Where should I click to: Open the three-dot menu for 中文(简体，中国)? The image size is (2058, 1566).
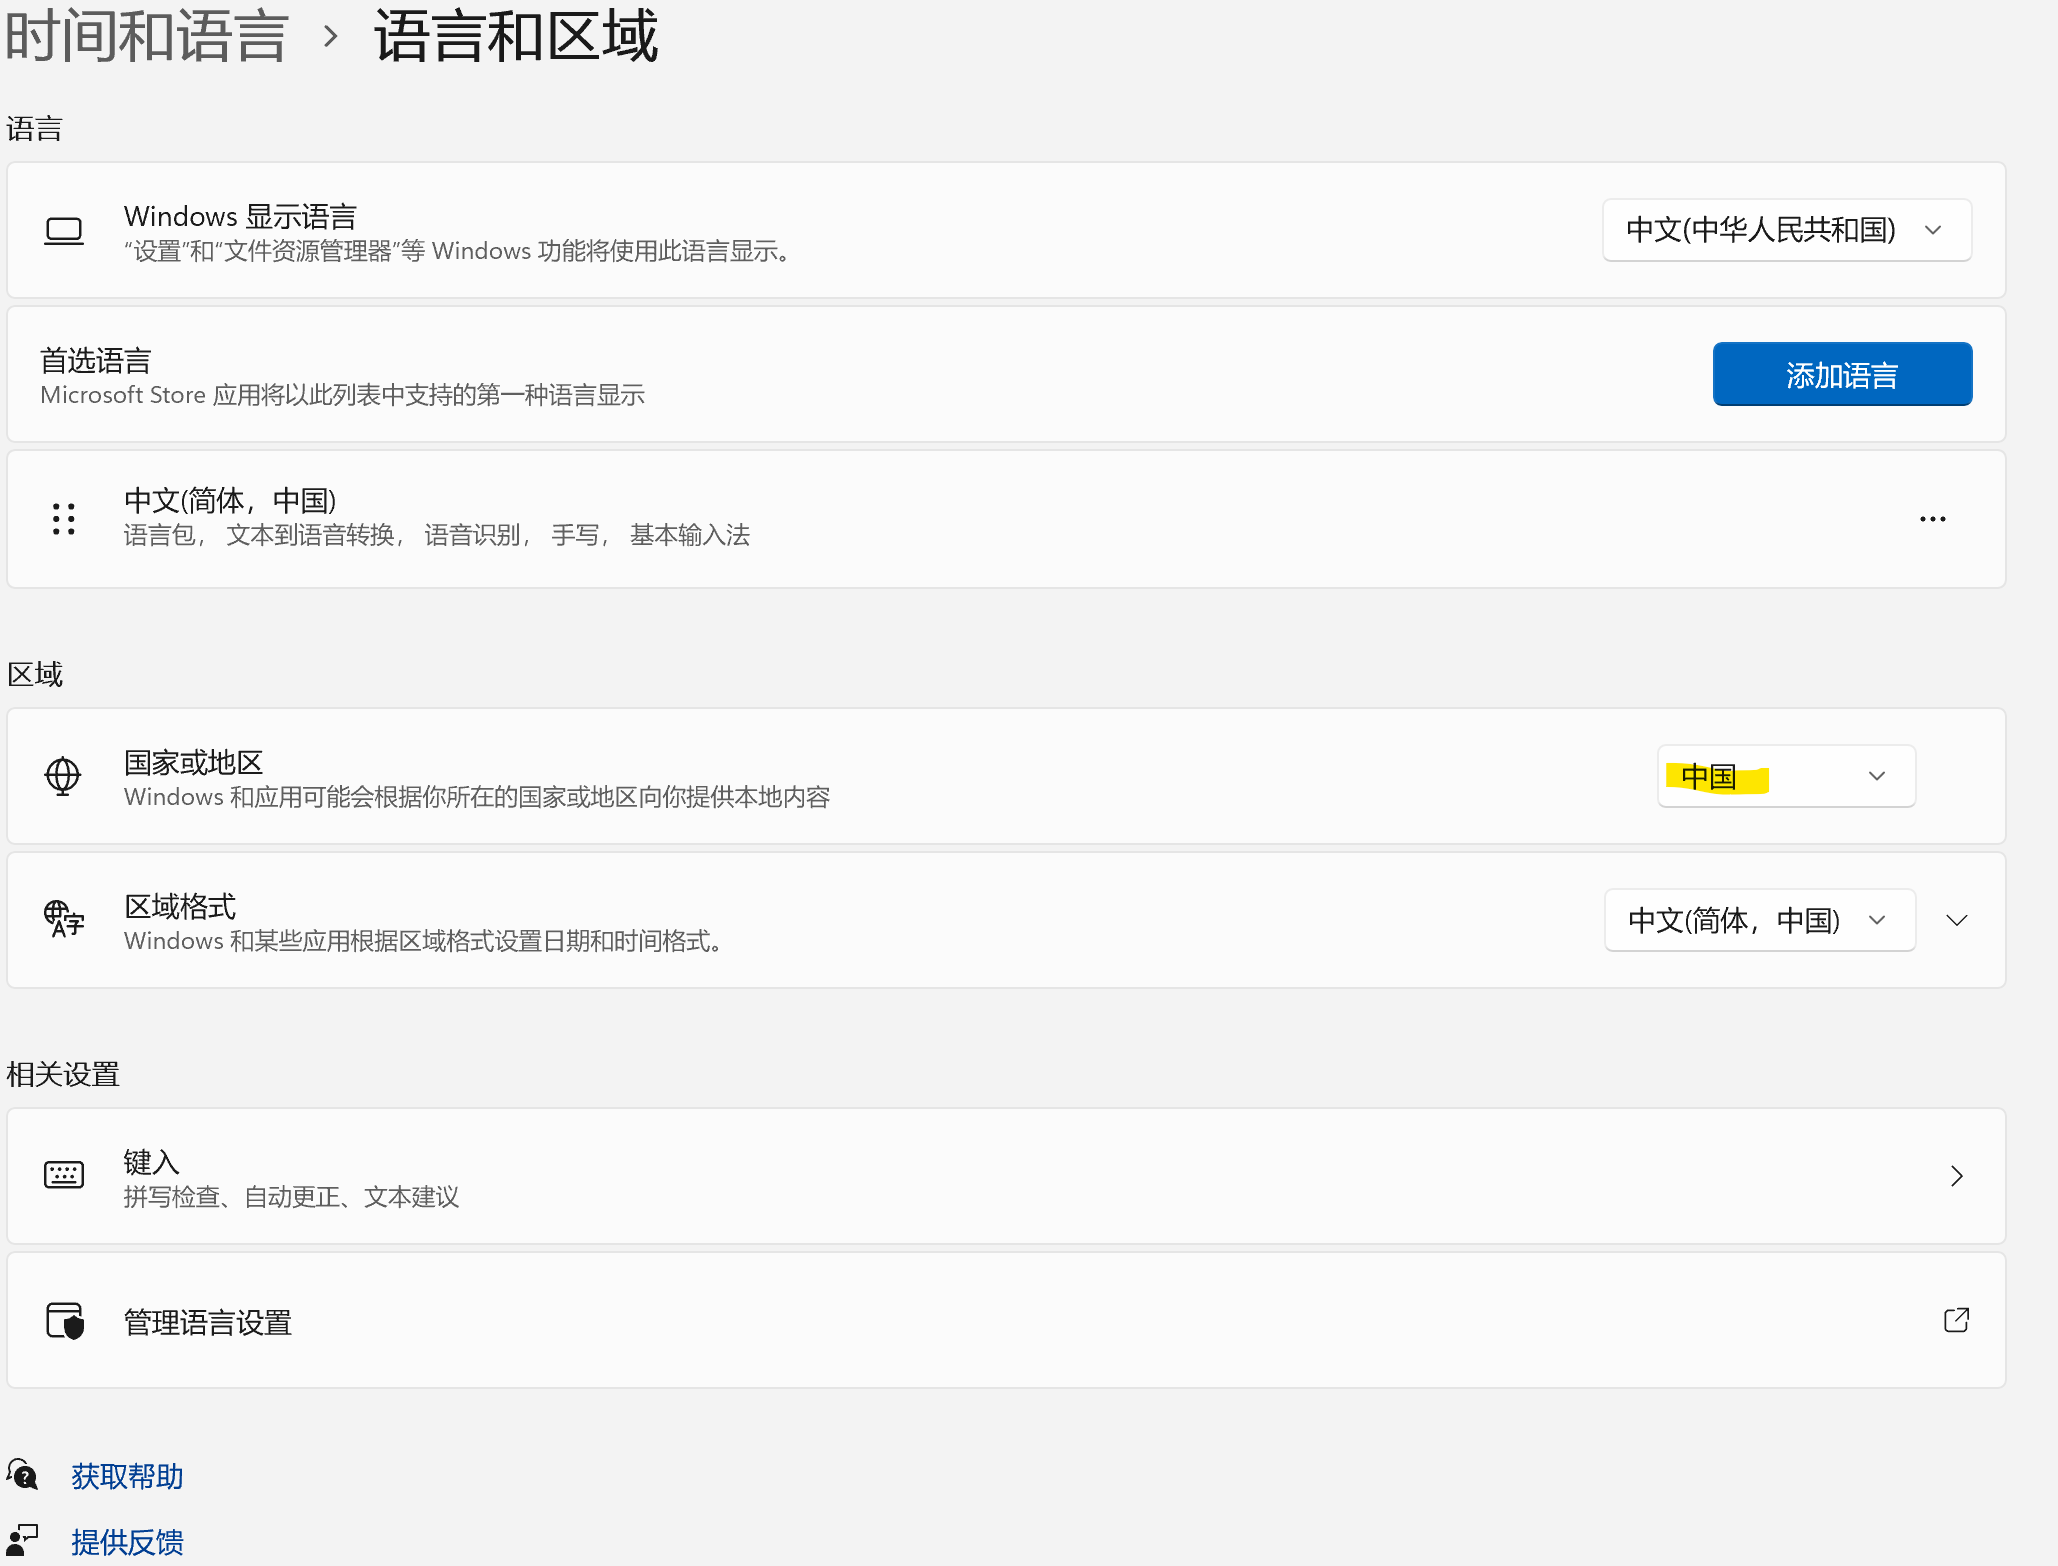1932,519
